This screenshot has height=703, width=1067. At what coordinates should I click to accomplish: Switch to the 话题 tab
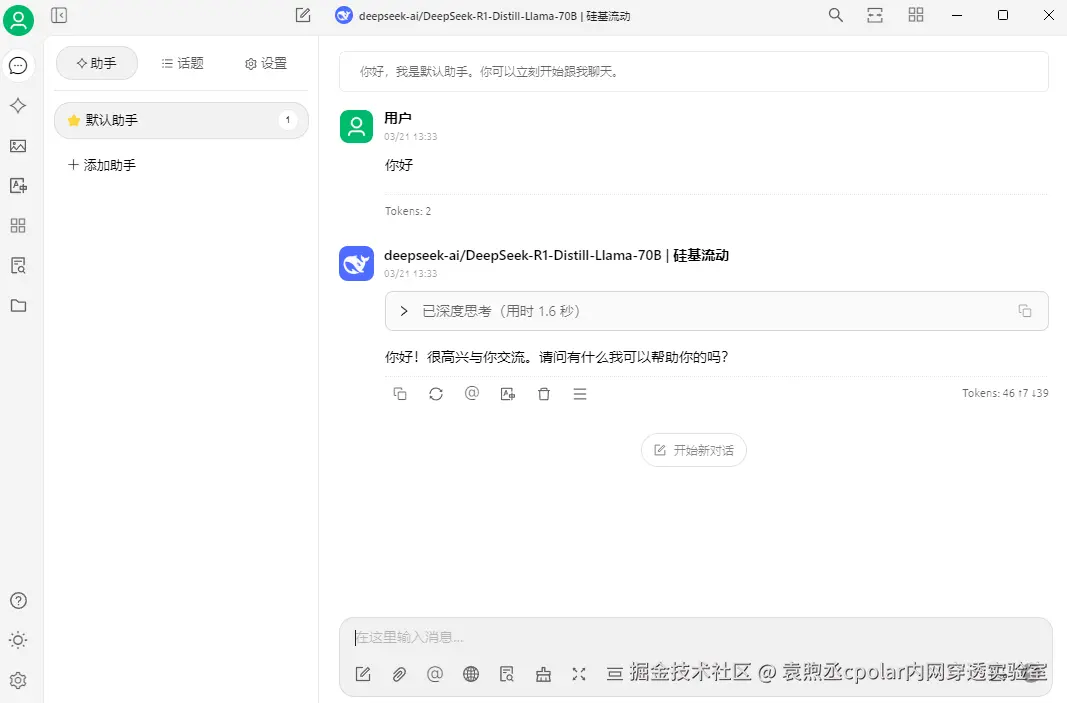tap(182, 63)
